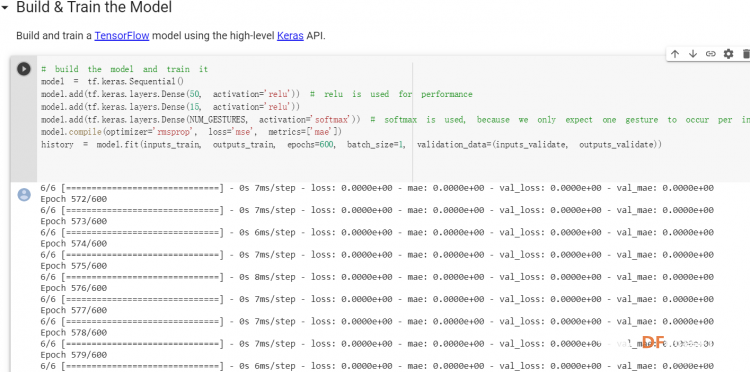750x372 pixels.
Task: Copy link to cell via chain icon
Action: tap(710, 54)
